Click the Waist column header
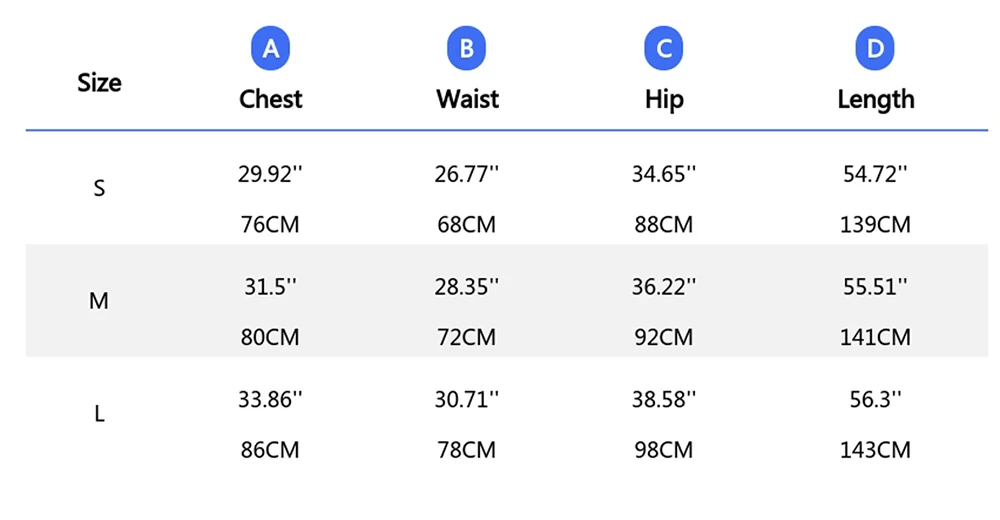Screen dimensions: 1000x520 tap(467, 99)
